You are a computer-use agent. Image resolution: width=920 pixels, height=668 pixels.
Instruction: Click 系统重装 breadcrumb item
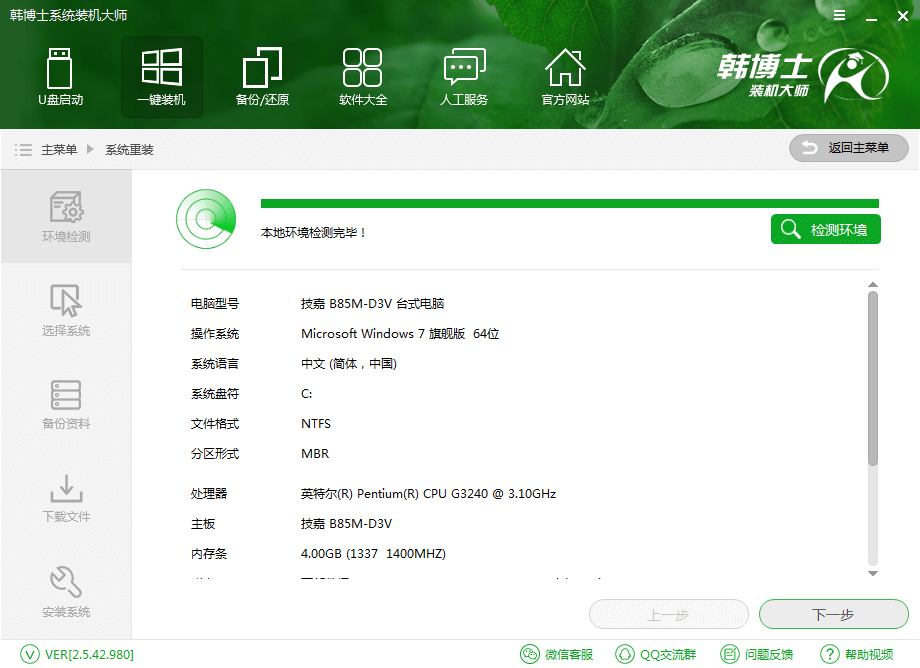[130, 150]
